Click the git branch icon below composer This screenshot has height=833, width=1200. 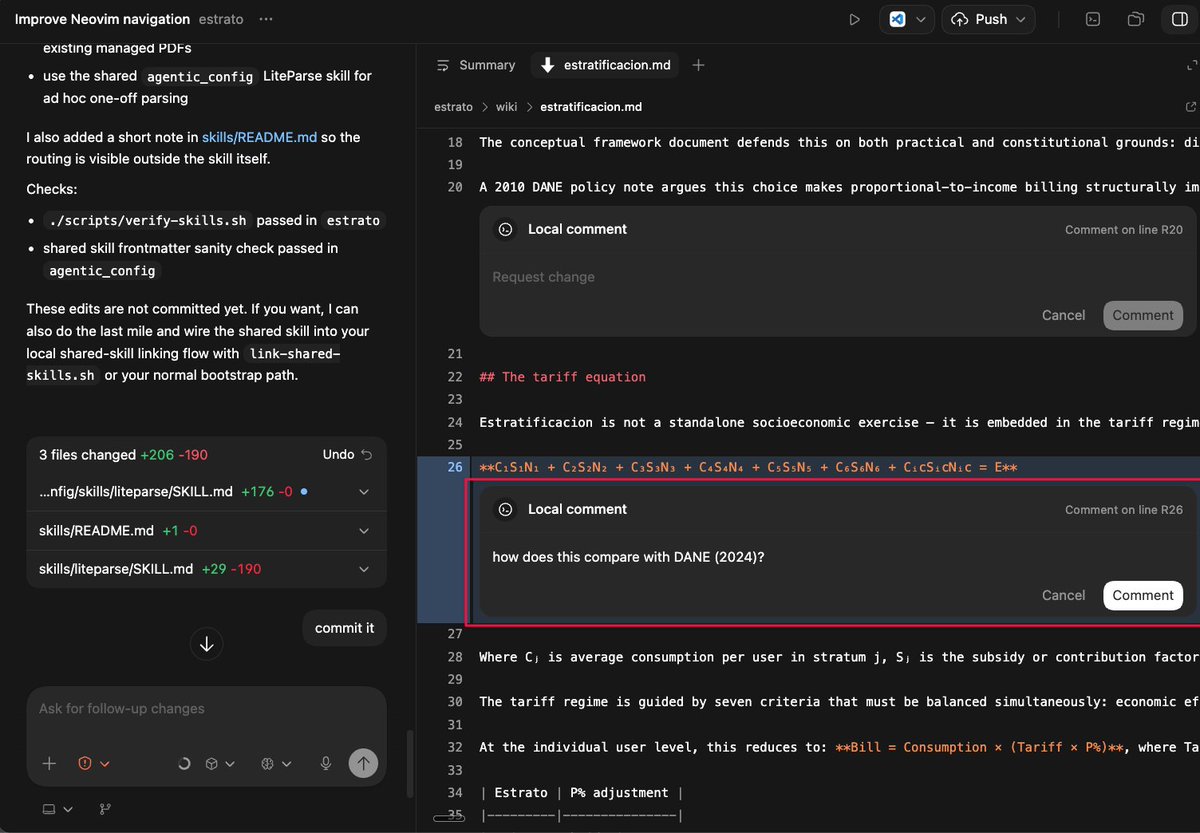pos(105,809)
